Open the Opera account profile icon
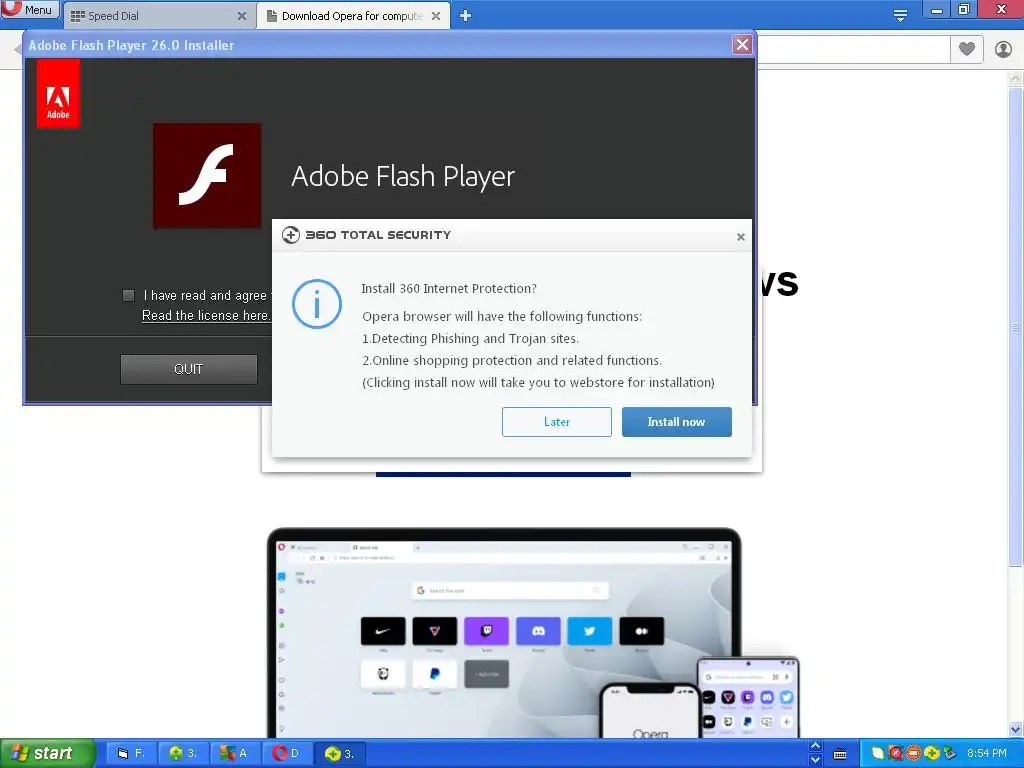The width and height of the screenshot is (1024, 768). click(x=1003, y=49)
